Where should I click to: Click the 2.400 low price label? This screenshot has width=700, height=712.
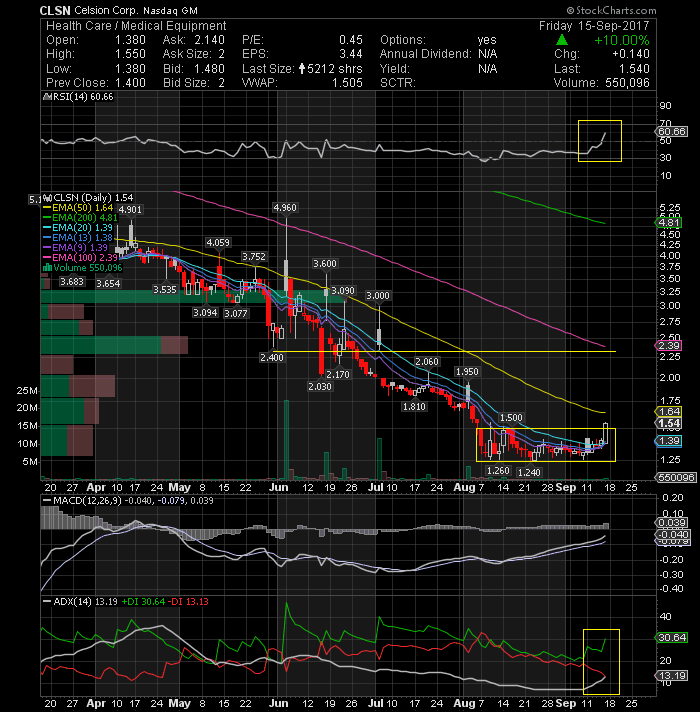[x=272, y=357]
